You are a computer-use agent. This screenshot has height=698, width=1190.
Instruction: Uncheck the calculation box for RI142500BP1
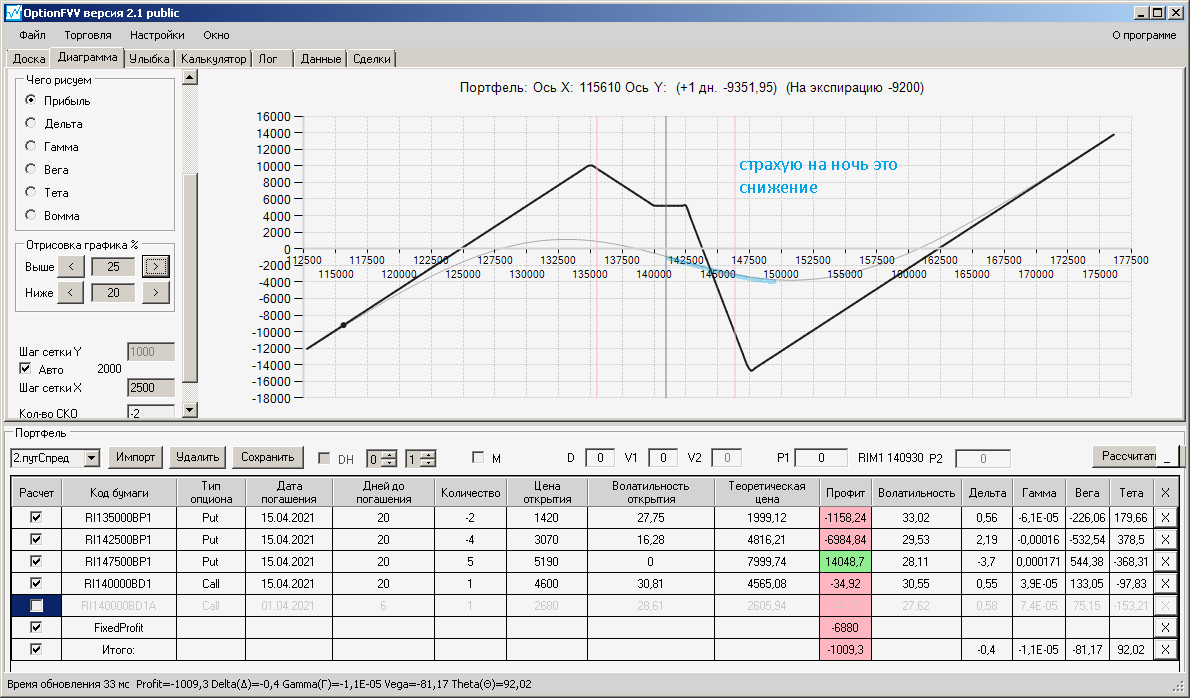point(36,539)
